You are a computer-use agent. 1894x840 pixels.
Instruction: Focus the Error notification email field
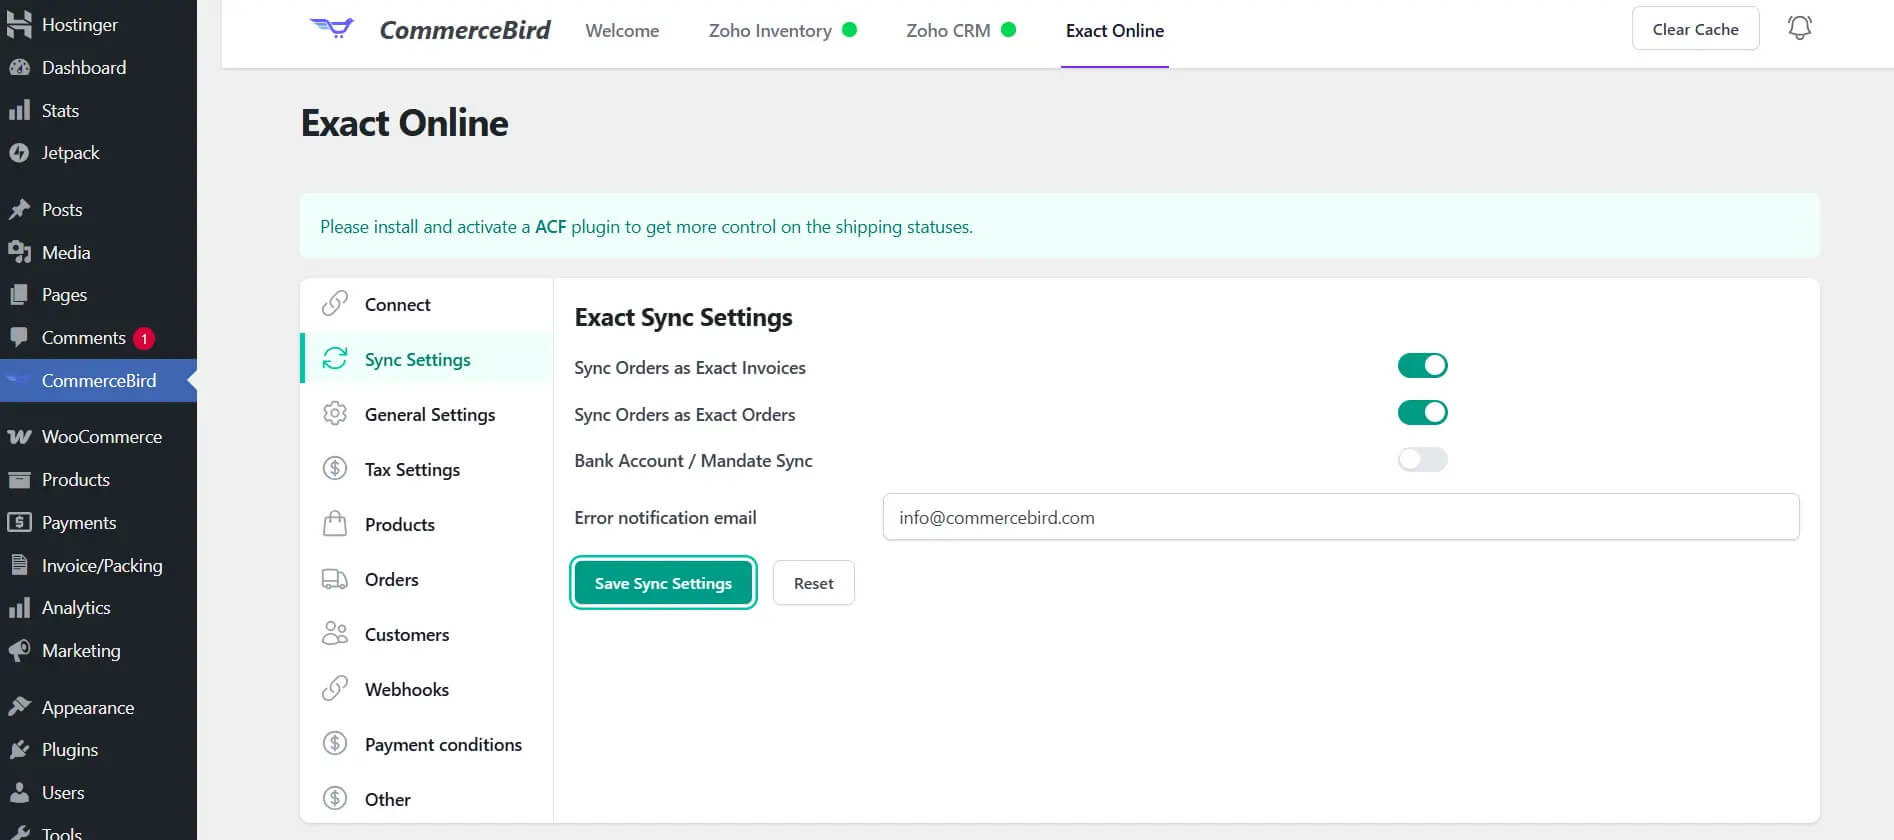pos(1340,517)
